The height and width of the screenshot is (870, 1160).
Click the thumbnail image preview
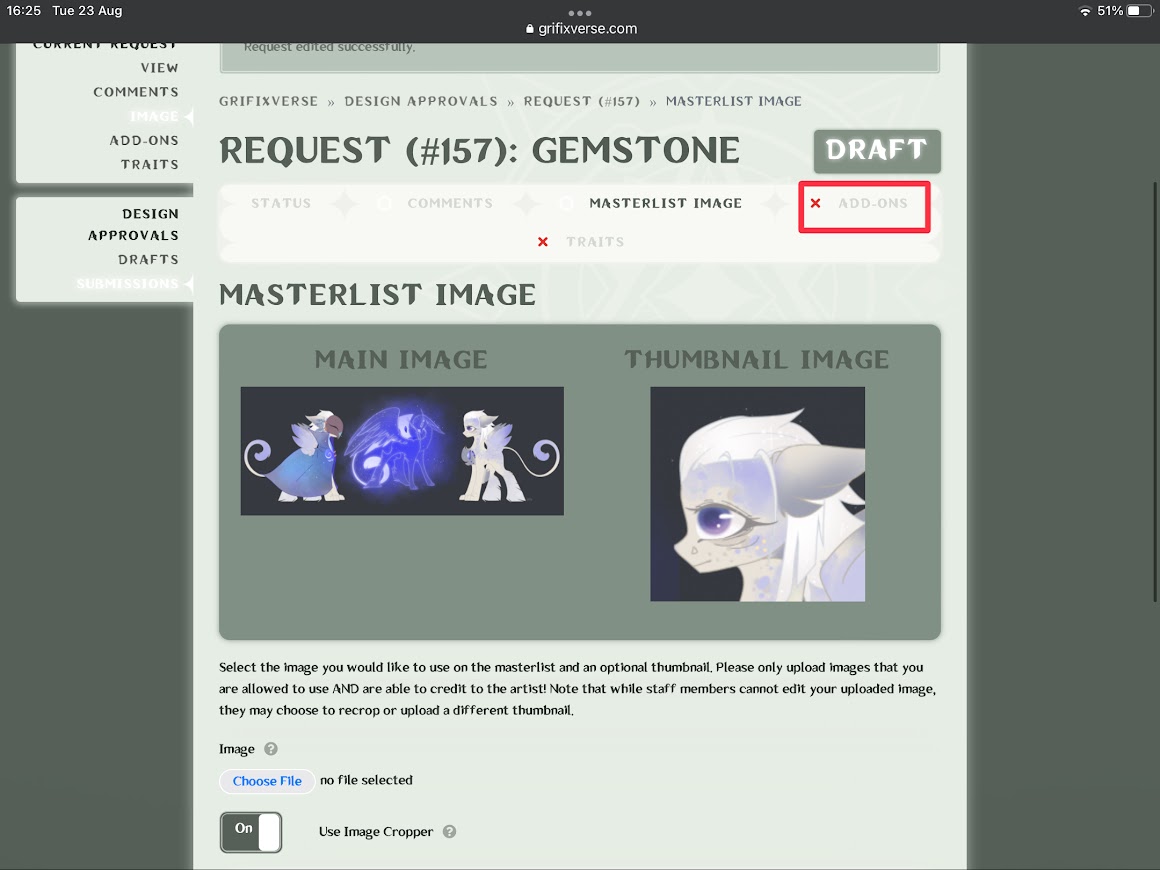coord(757,494)
